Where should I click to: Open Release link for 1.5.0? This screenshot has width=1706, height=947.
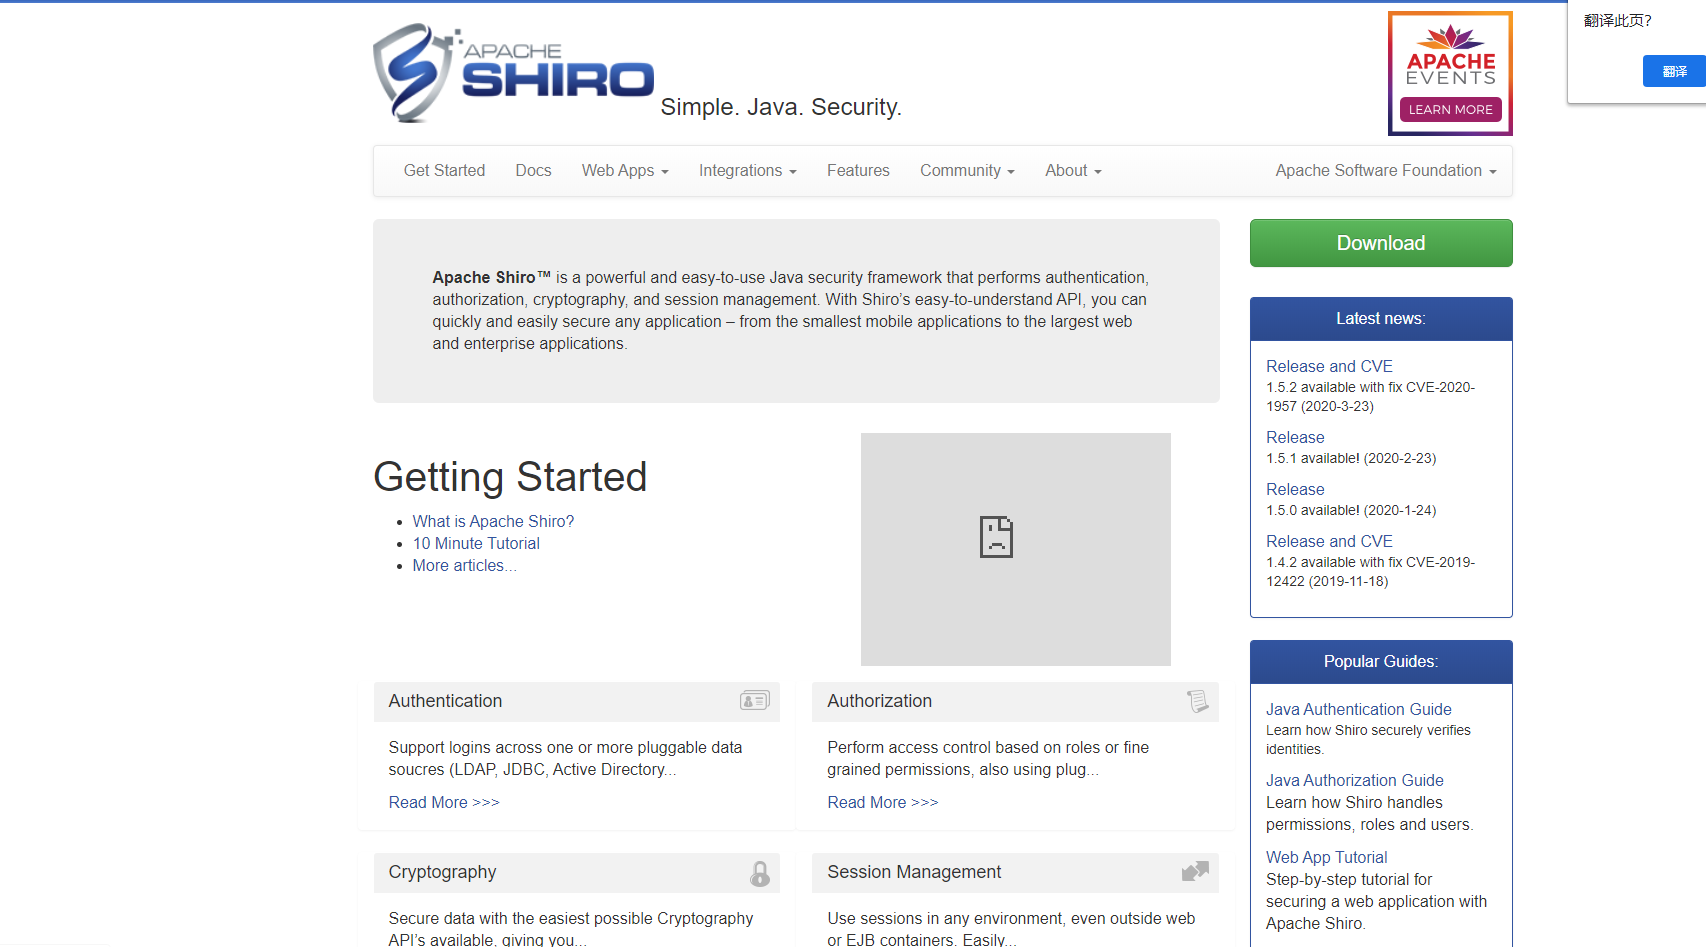(x=1295, y=489)
